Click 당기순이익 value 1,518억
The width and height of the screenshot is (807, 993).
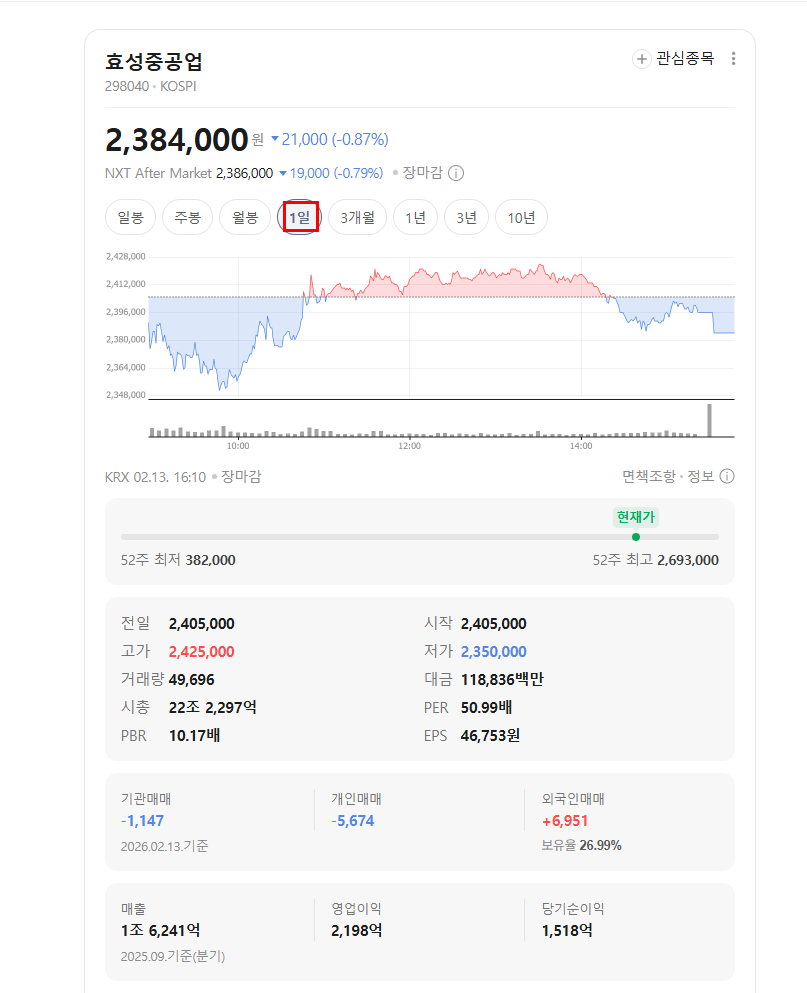(567, 930)
